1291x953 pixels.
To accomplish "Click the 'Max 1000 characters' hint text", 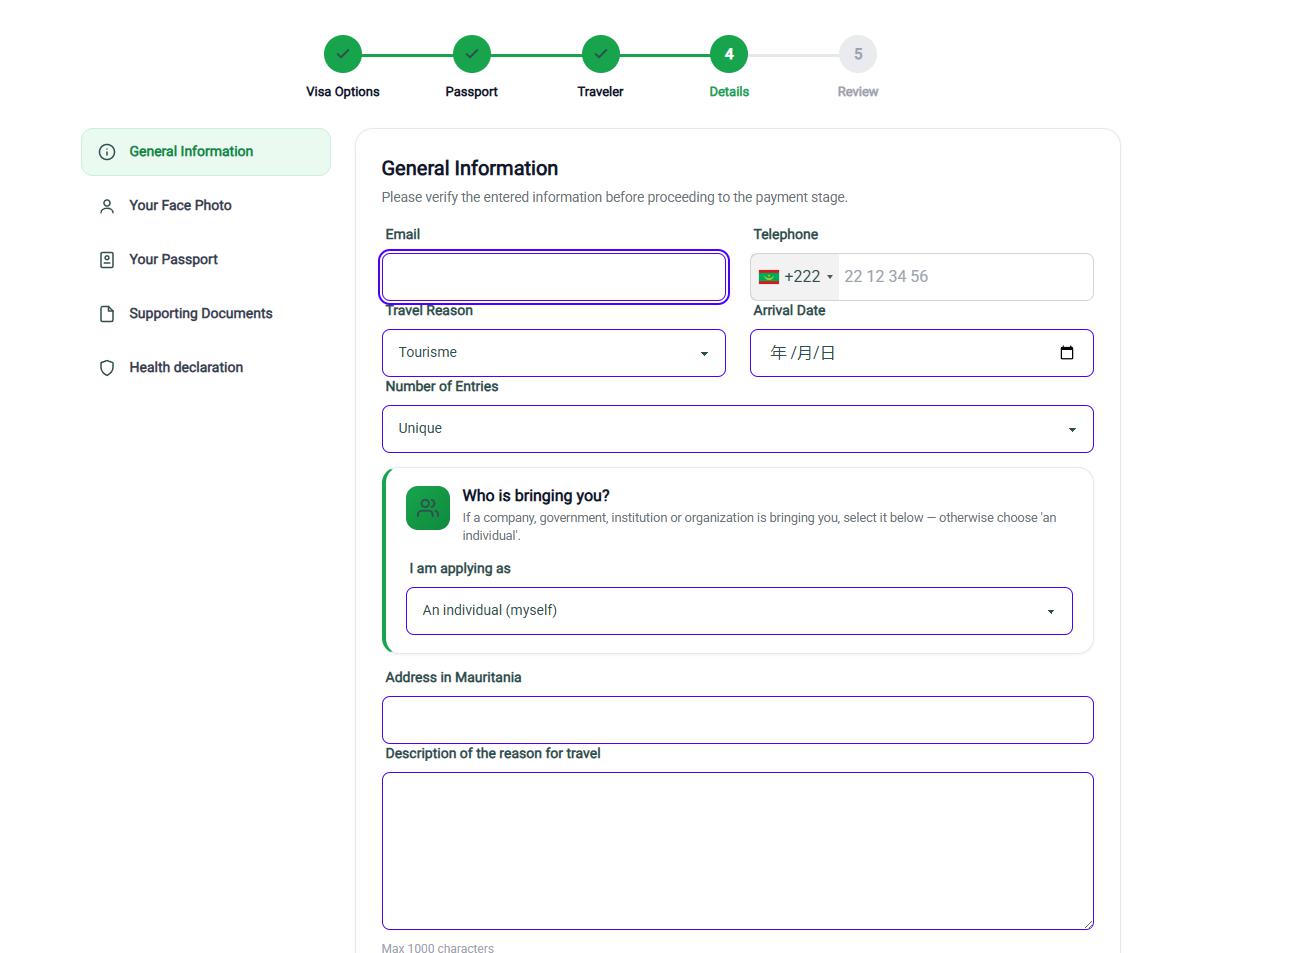I will point(438,947).
